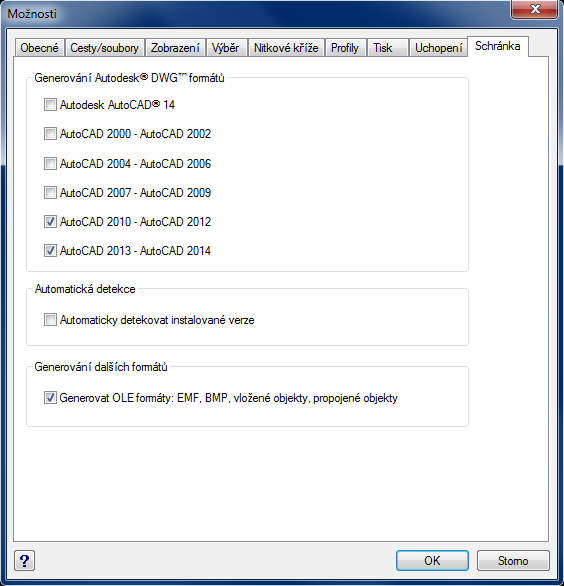
Task: Click the question mark help icon
Action: click(x=25, y=561)
